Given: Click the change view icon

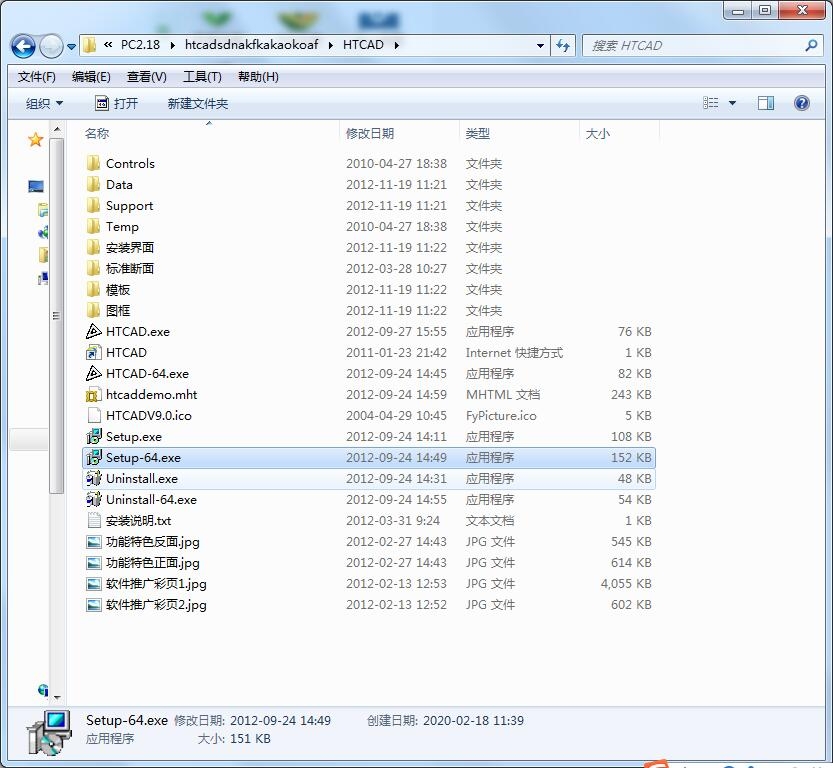Looking at the screenshot, I should (x=710, y=103).
